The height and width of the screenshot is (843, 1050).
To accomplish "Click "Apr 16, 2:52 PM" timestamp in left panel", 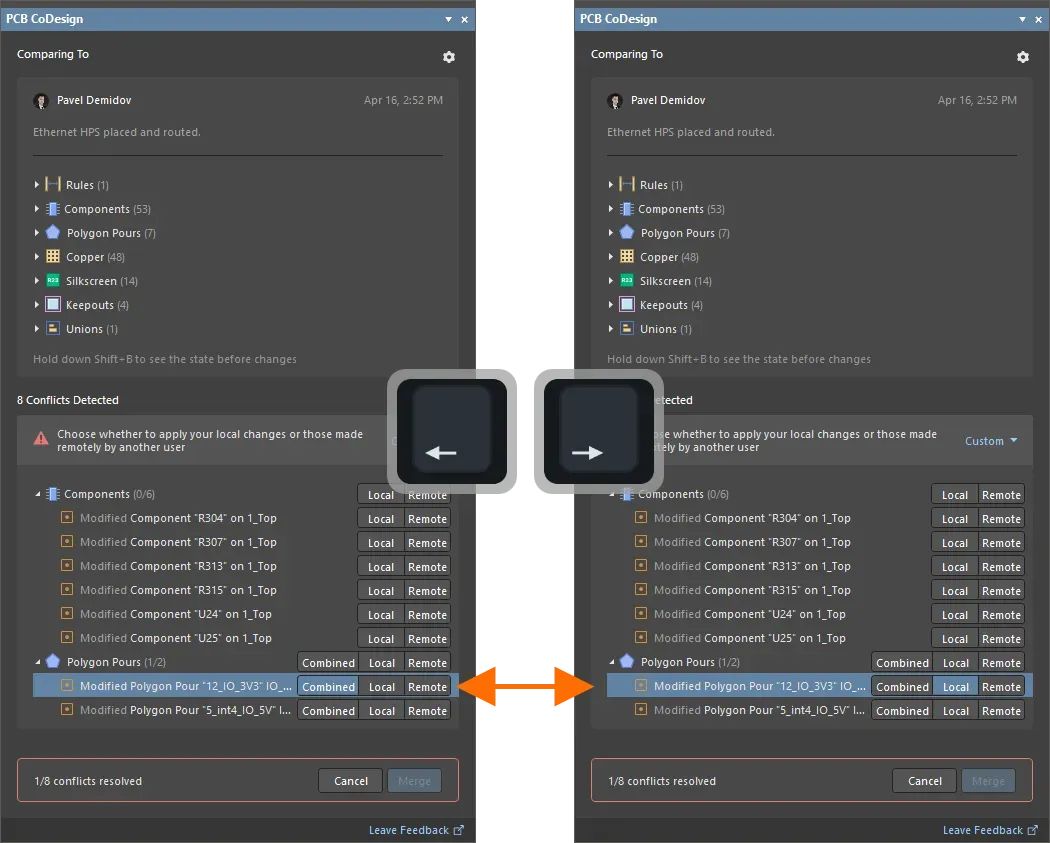I will [x=403, y=100].
